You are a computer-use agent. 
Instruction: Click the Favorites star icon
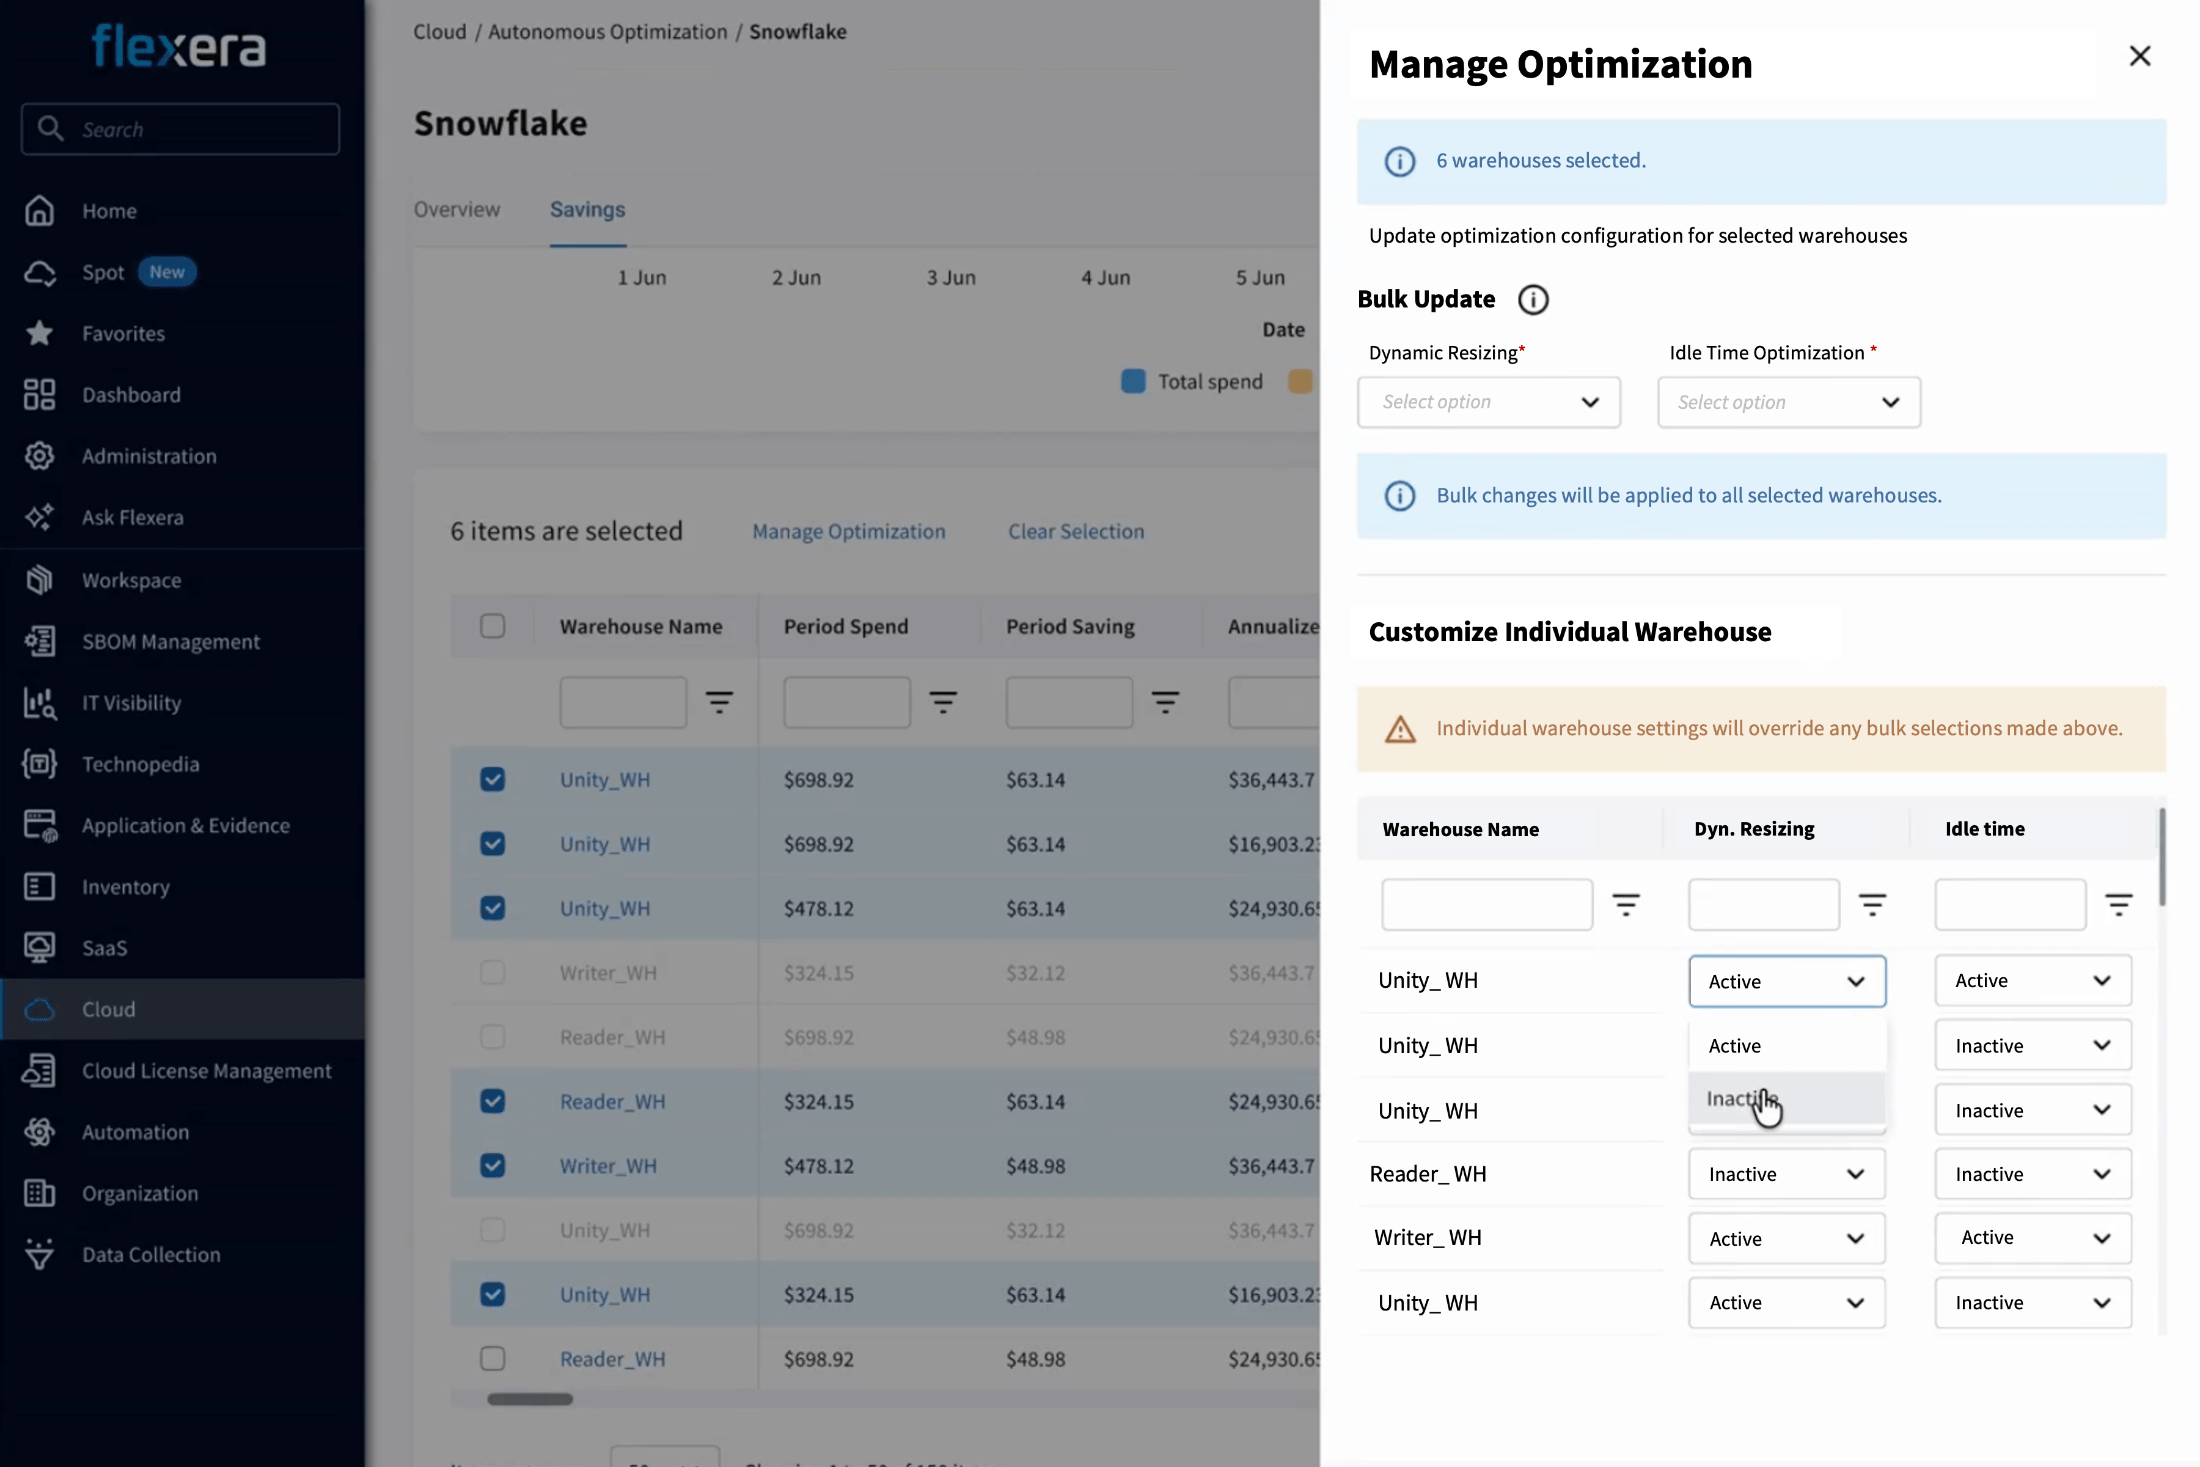39,333
